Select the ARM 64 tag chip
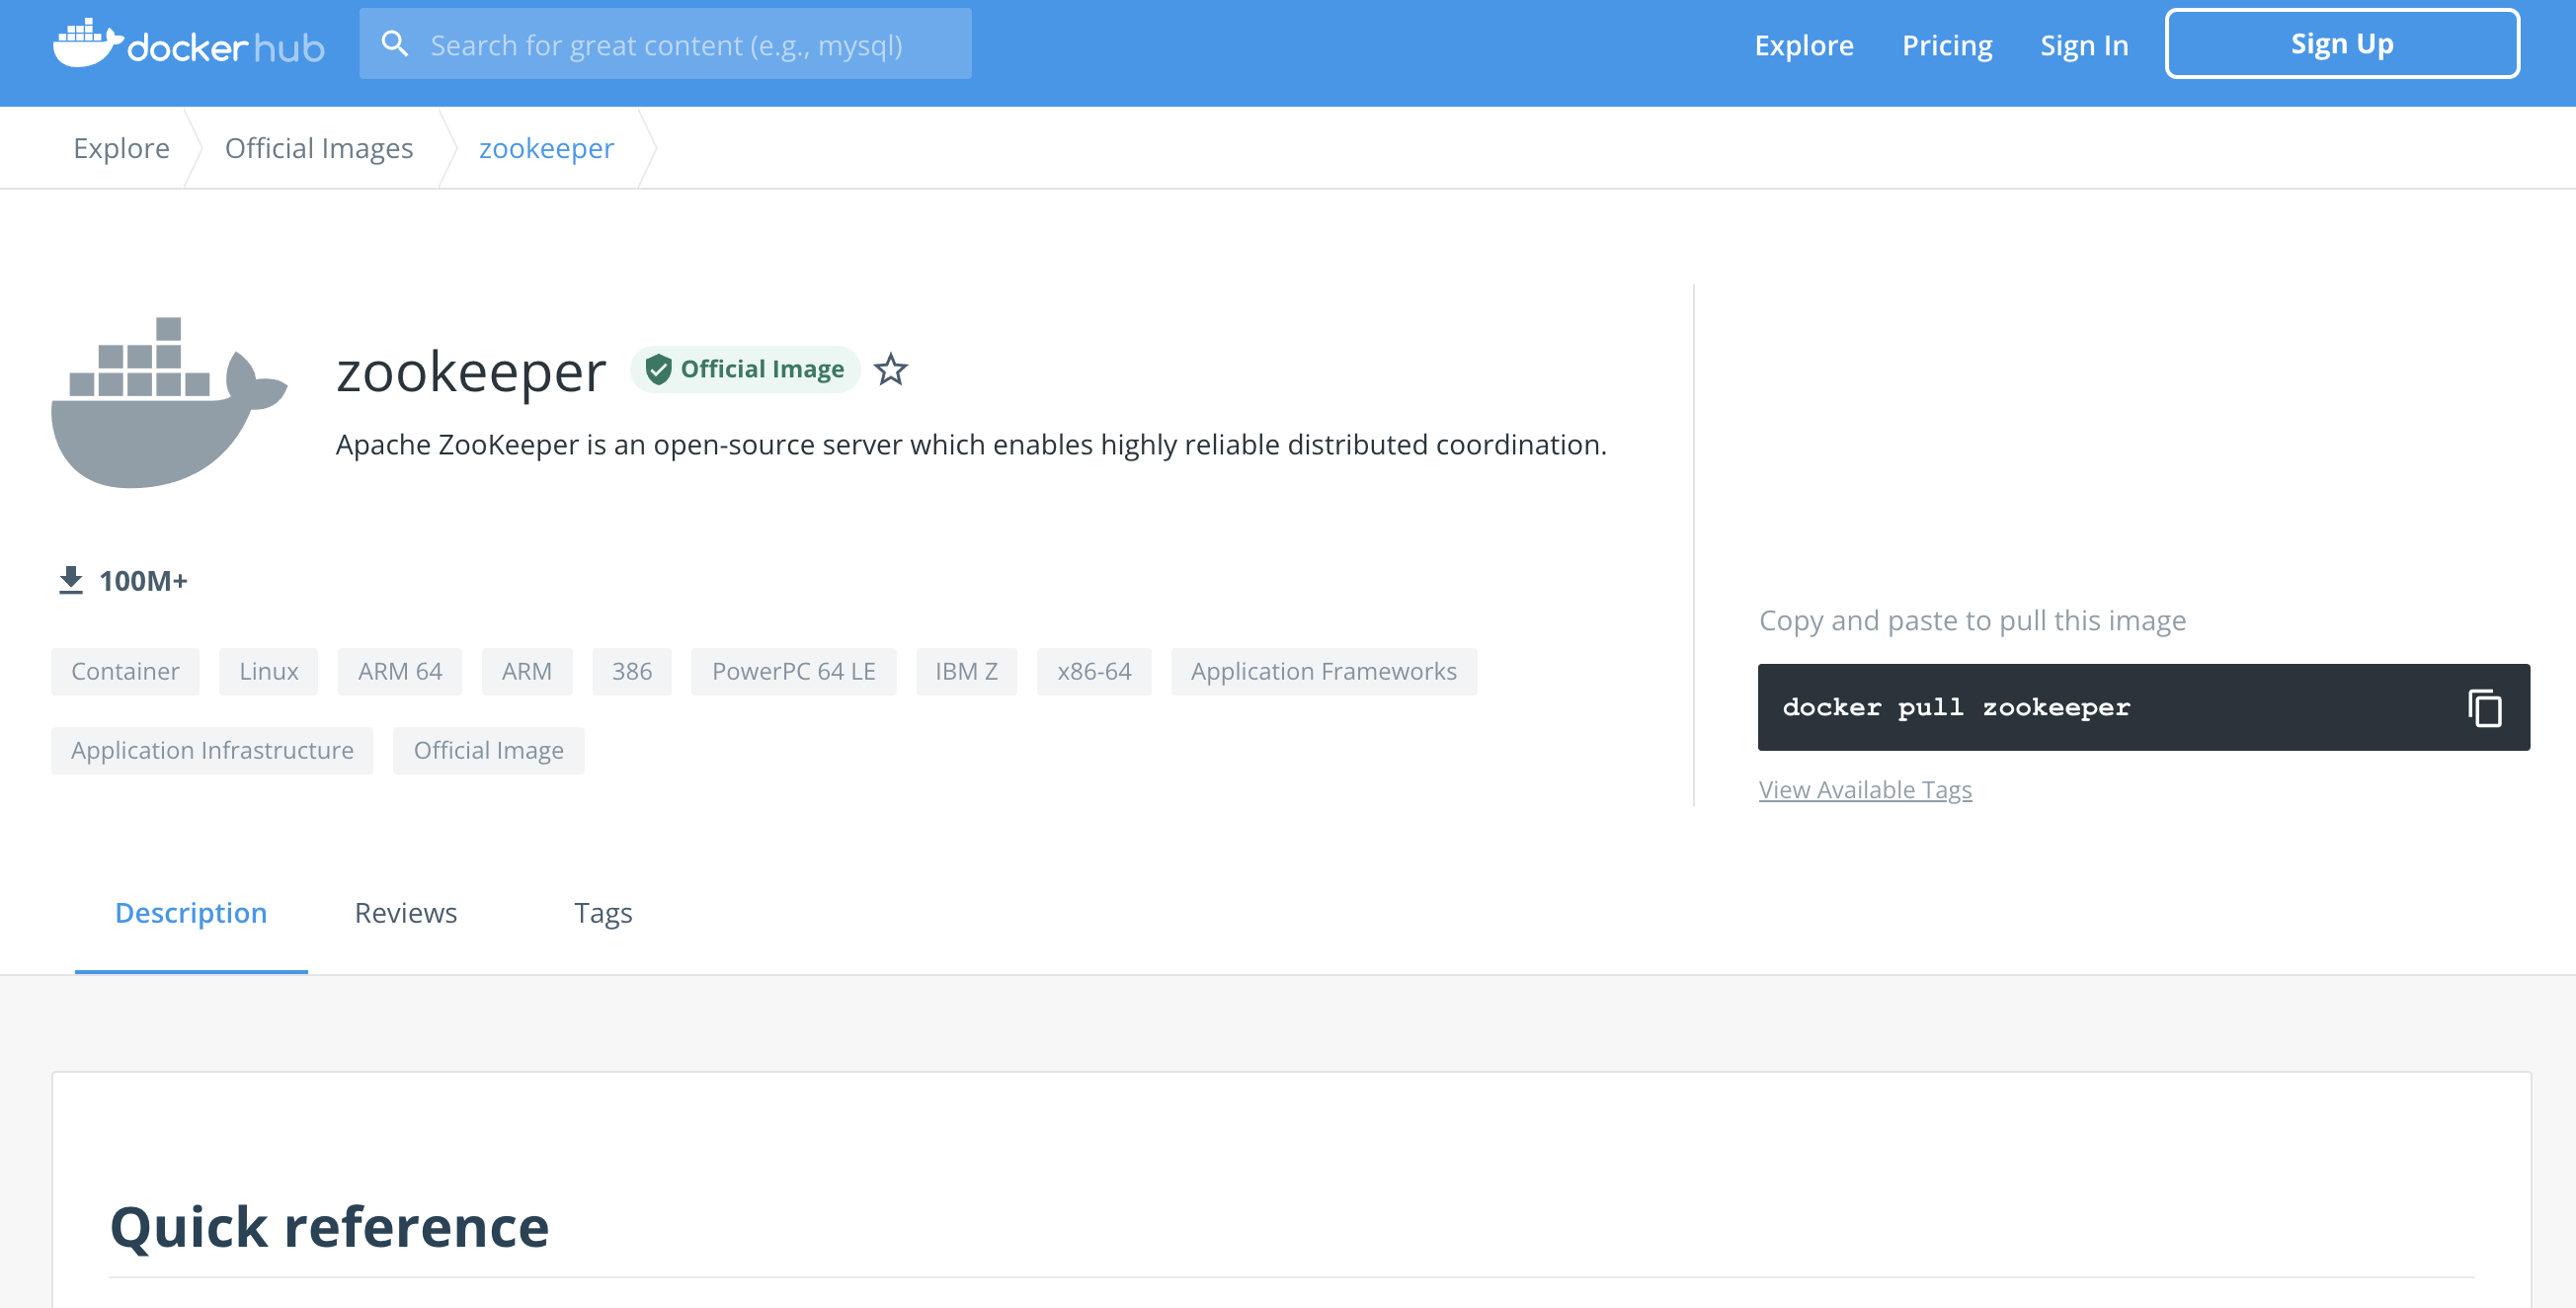This screenshot has height=1308, width=2576. click(x=400, y=671)
